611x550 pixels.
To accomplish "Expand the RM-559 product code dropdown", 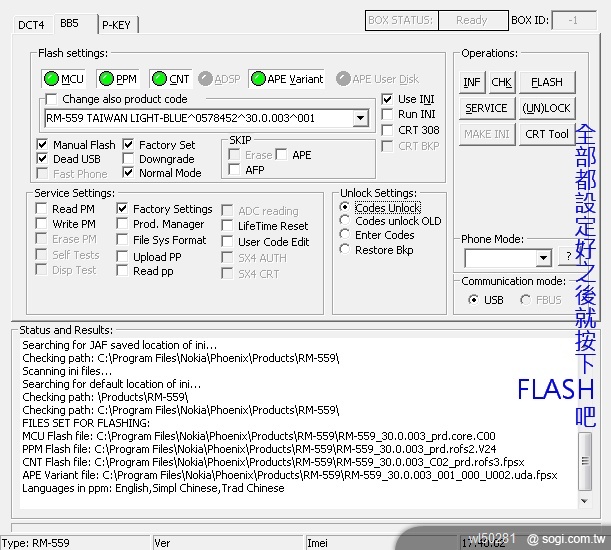I will pyautogui.click(x=361, y=119).
